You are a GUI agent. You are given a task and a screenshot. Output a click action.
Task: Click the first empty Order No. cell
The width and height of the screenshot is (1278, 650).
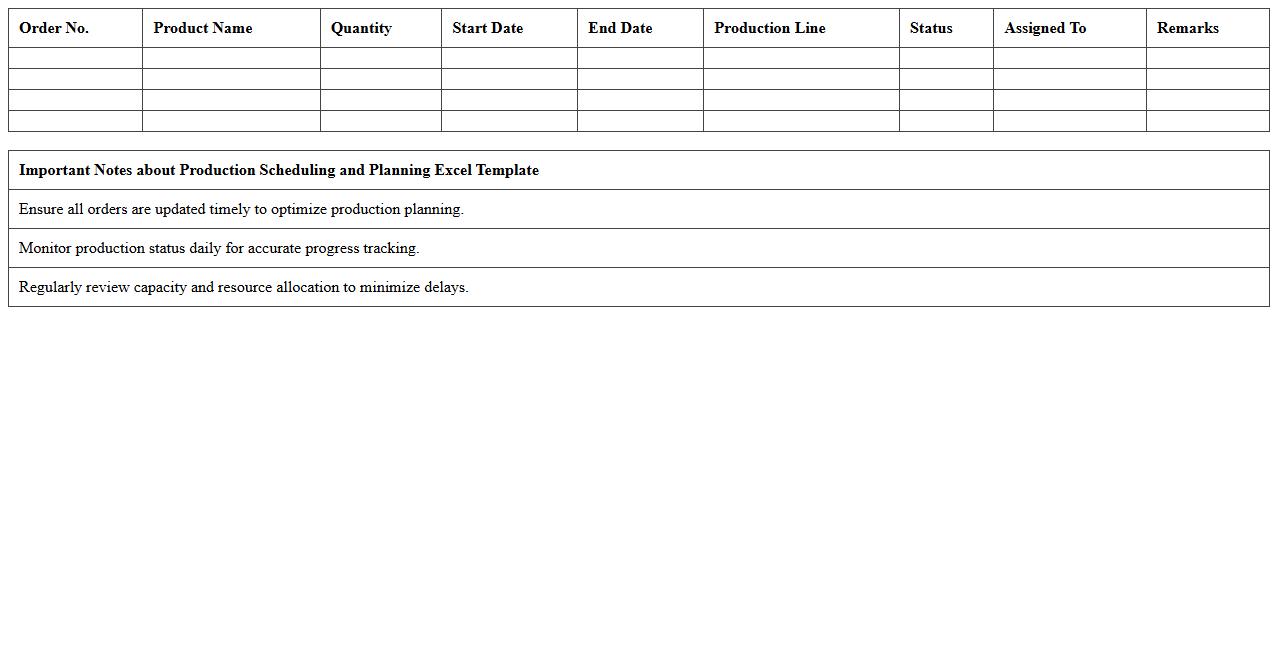click(74, 57)
